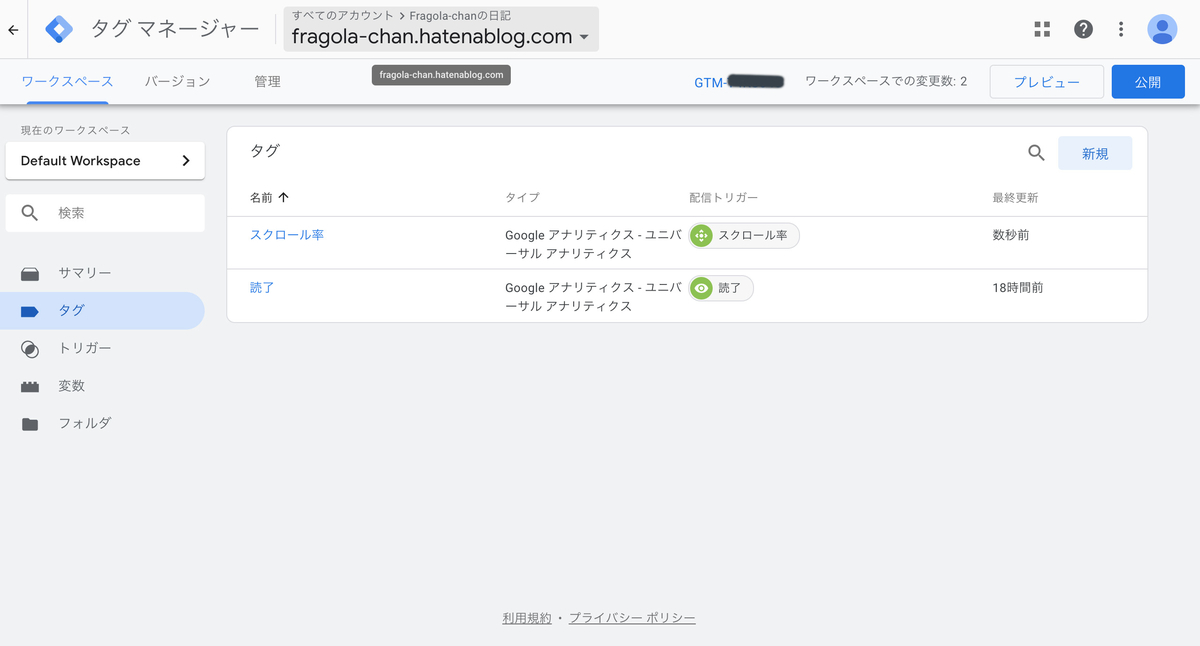Switch to the 管理 tab

[x=267, y=81]
